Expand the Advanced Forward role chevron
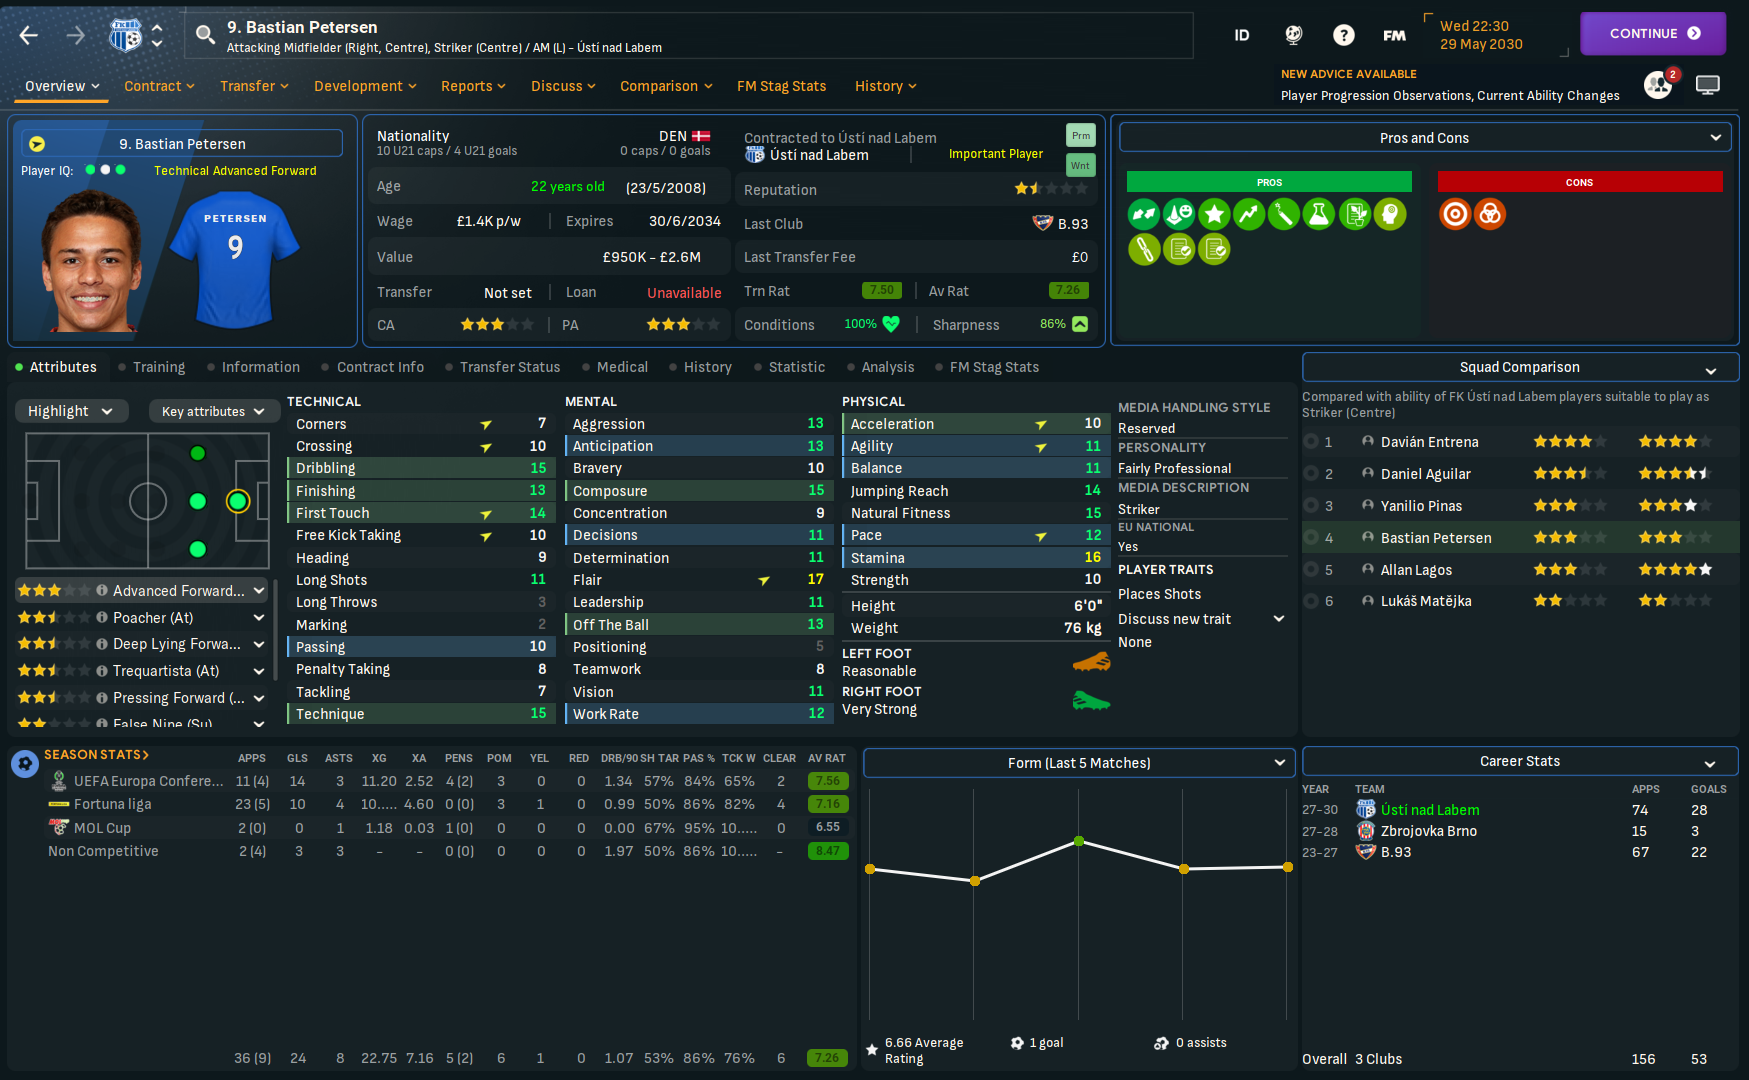This screenshot has height=1080, width=1749. tap(259, 591)
